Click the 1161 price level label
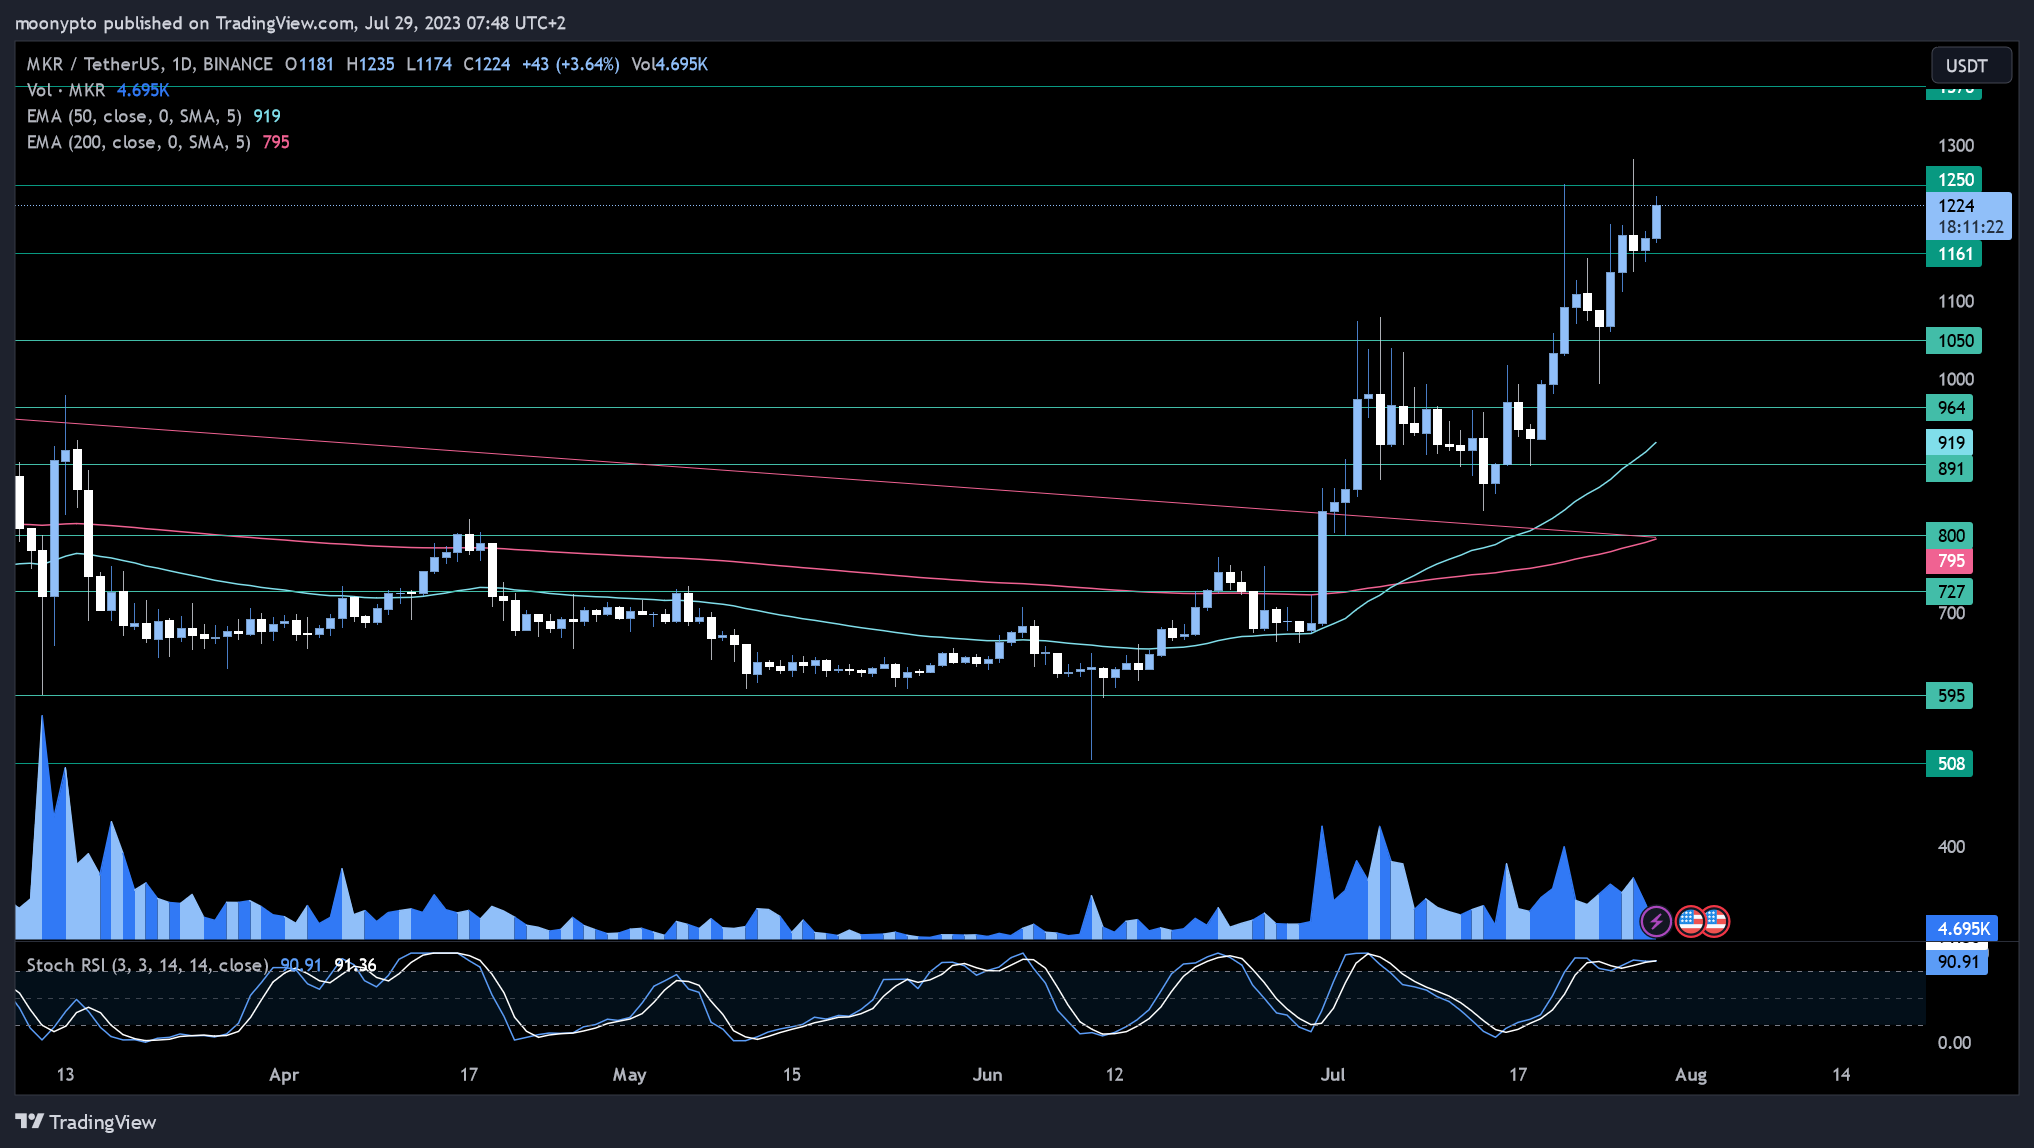This screenshot has width=2034, height=1148. pos(1954,254)
